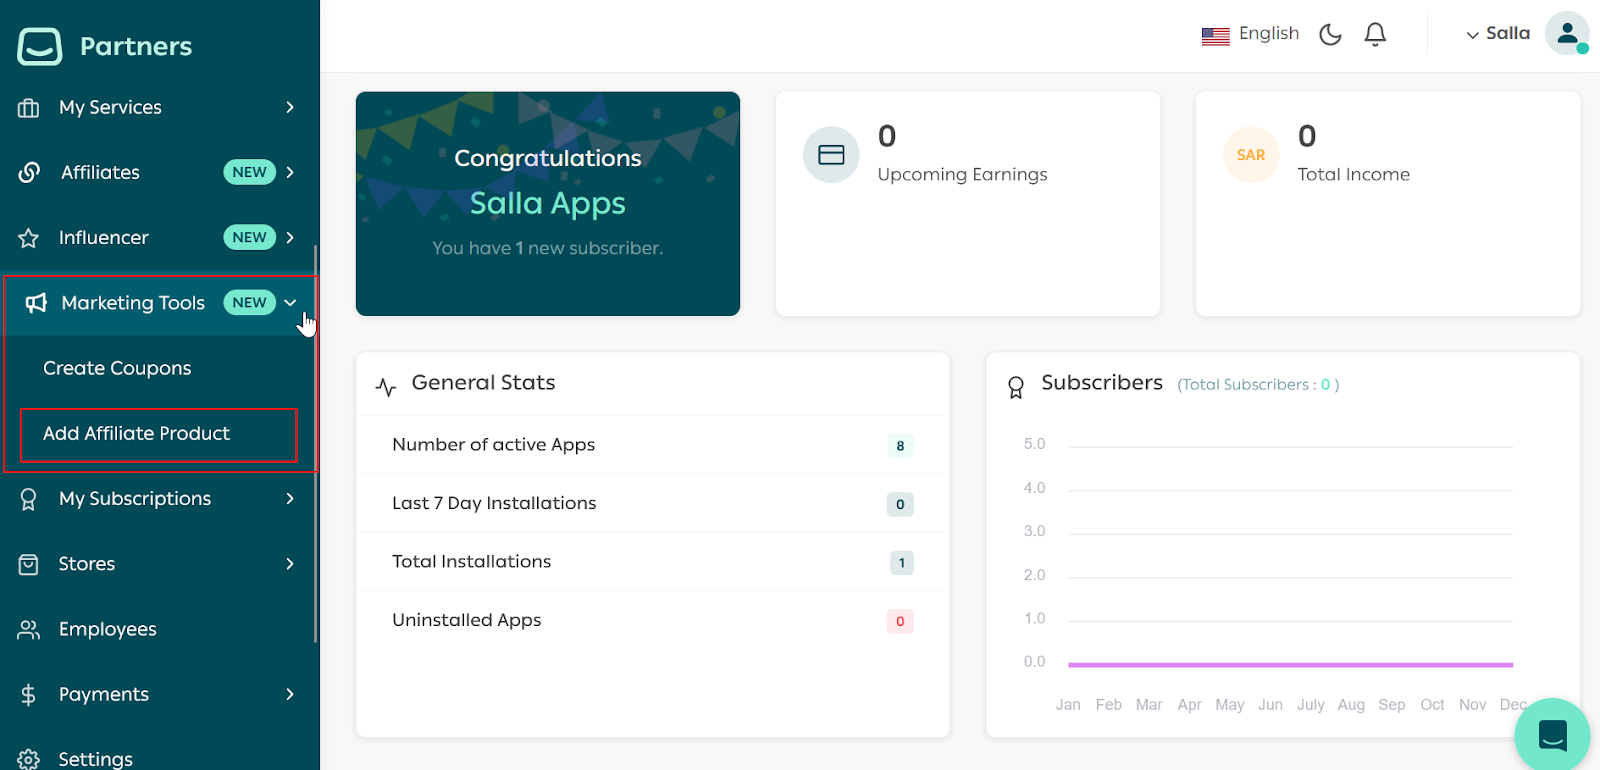Click the user profile avatar
Viewport: 1600px width, 770px height.
(x=1566, y=34)
